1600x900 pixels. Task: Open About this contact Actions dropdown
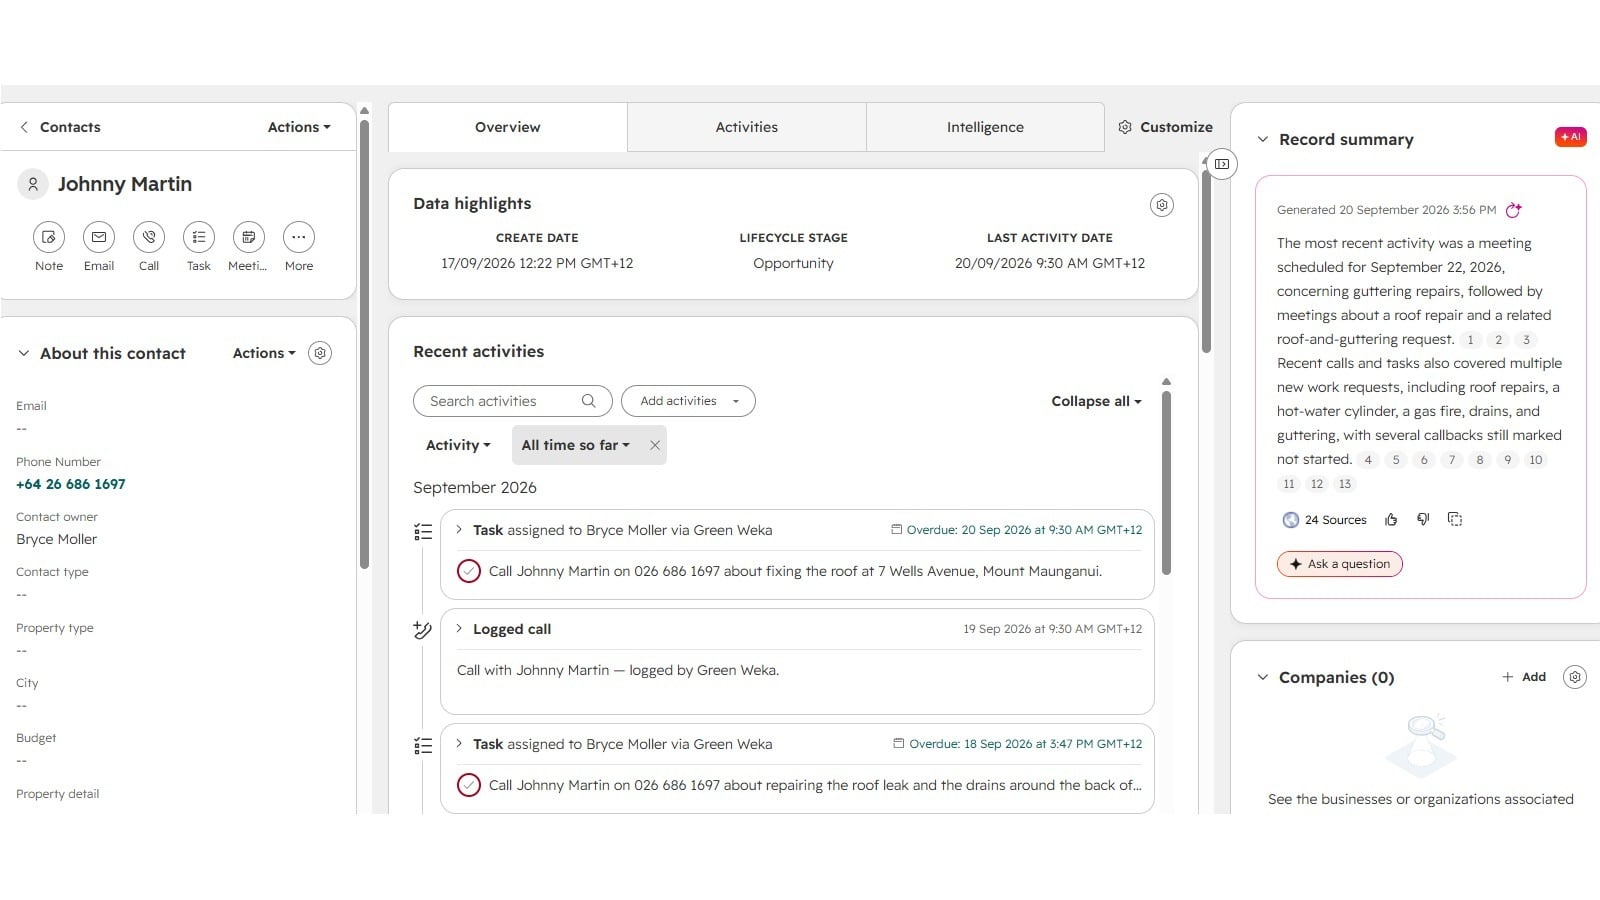point(264,353)
